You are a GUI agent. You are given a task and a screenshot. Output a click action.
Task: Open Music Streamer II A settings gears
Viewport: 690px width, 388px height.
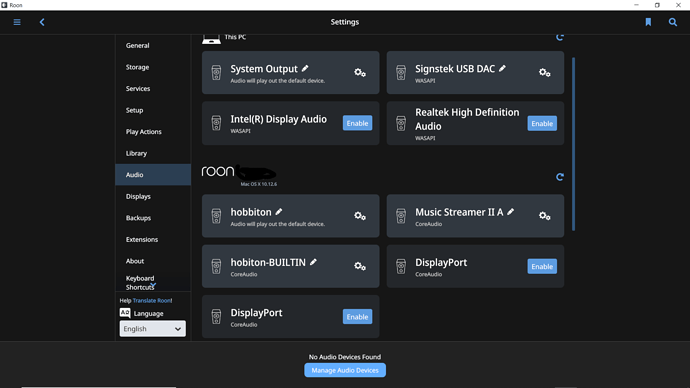click(x=545, y=216)
